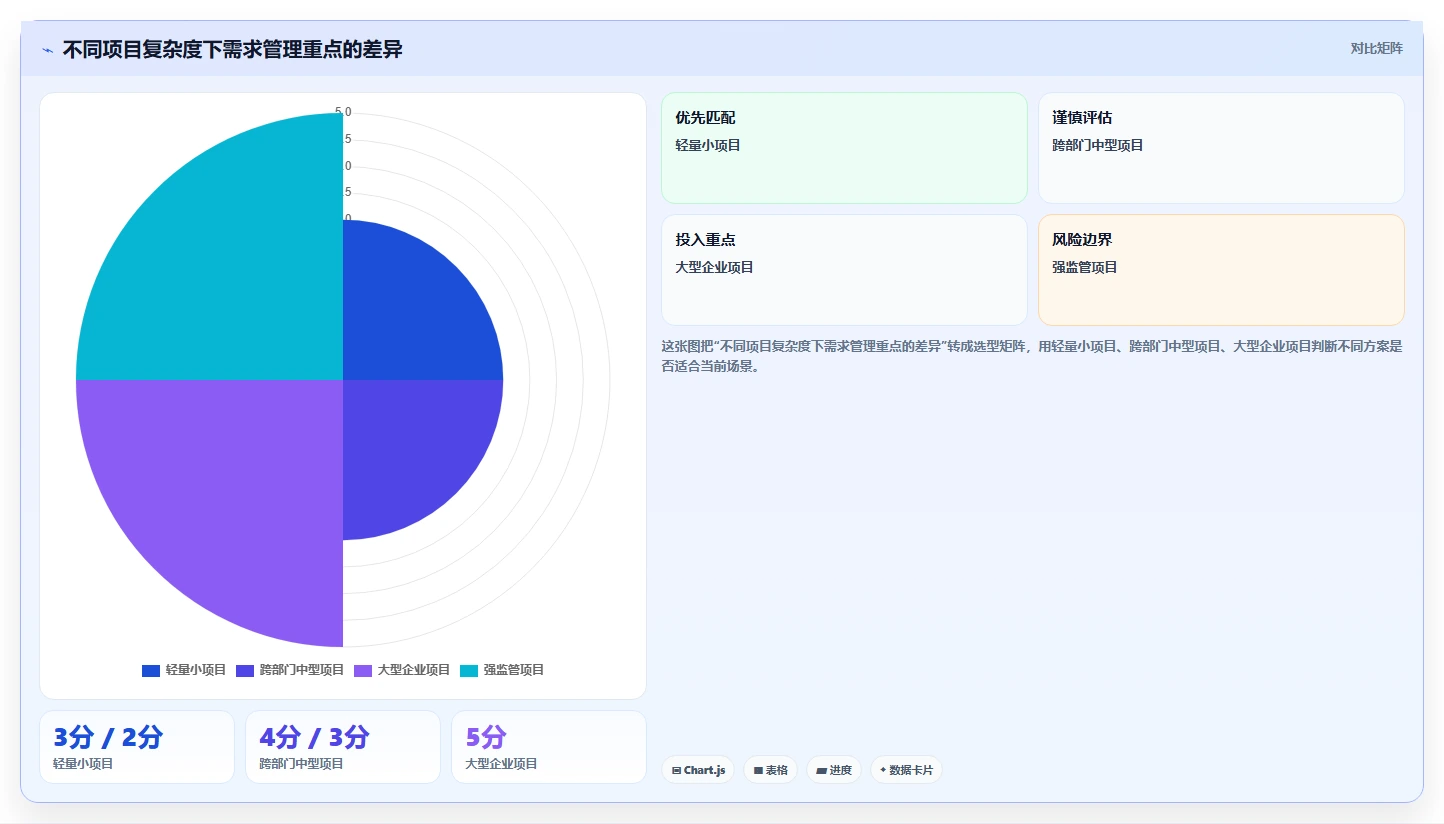Open the 优先匹配 matrix card
This screenshot has width=1444, height=824.
(x=844, y=148)
